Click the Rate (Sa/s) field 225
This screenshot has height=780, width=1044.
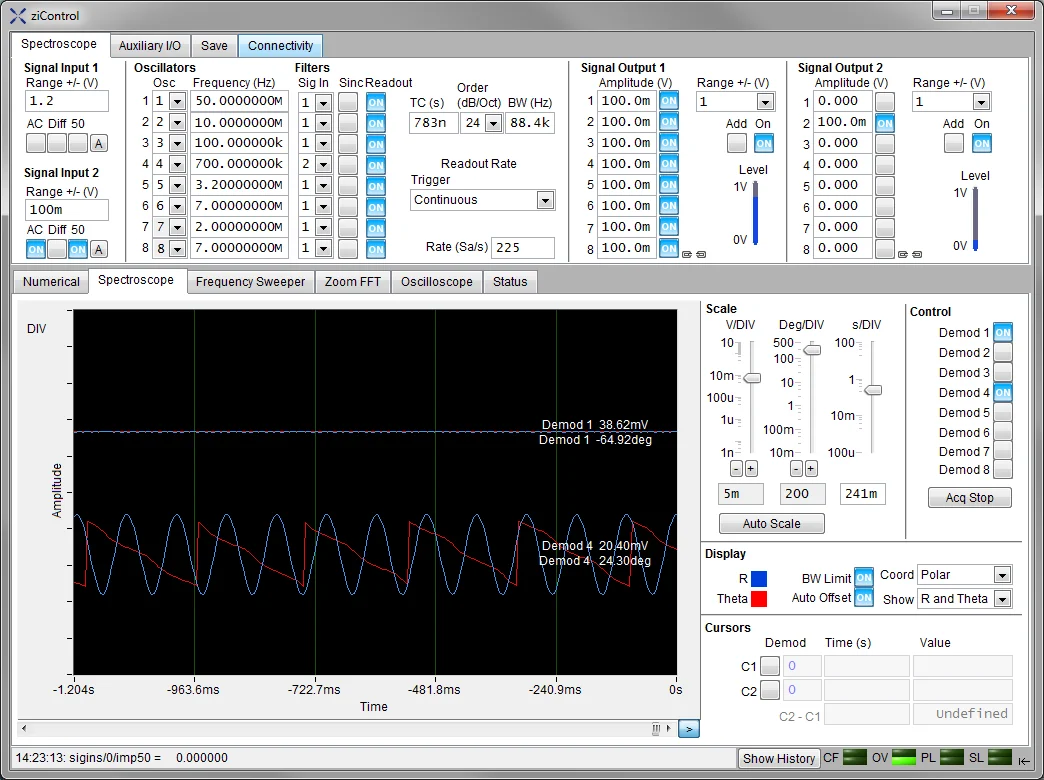pos(523,248)
